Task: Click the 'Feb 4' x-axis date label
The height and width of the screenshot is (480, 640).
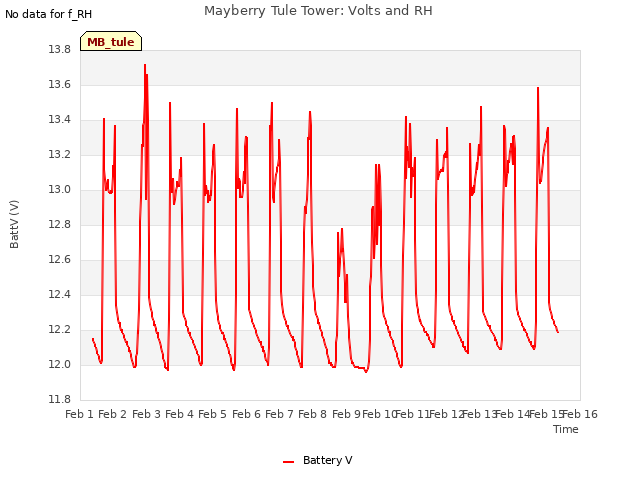Action: 180,414
